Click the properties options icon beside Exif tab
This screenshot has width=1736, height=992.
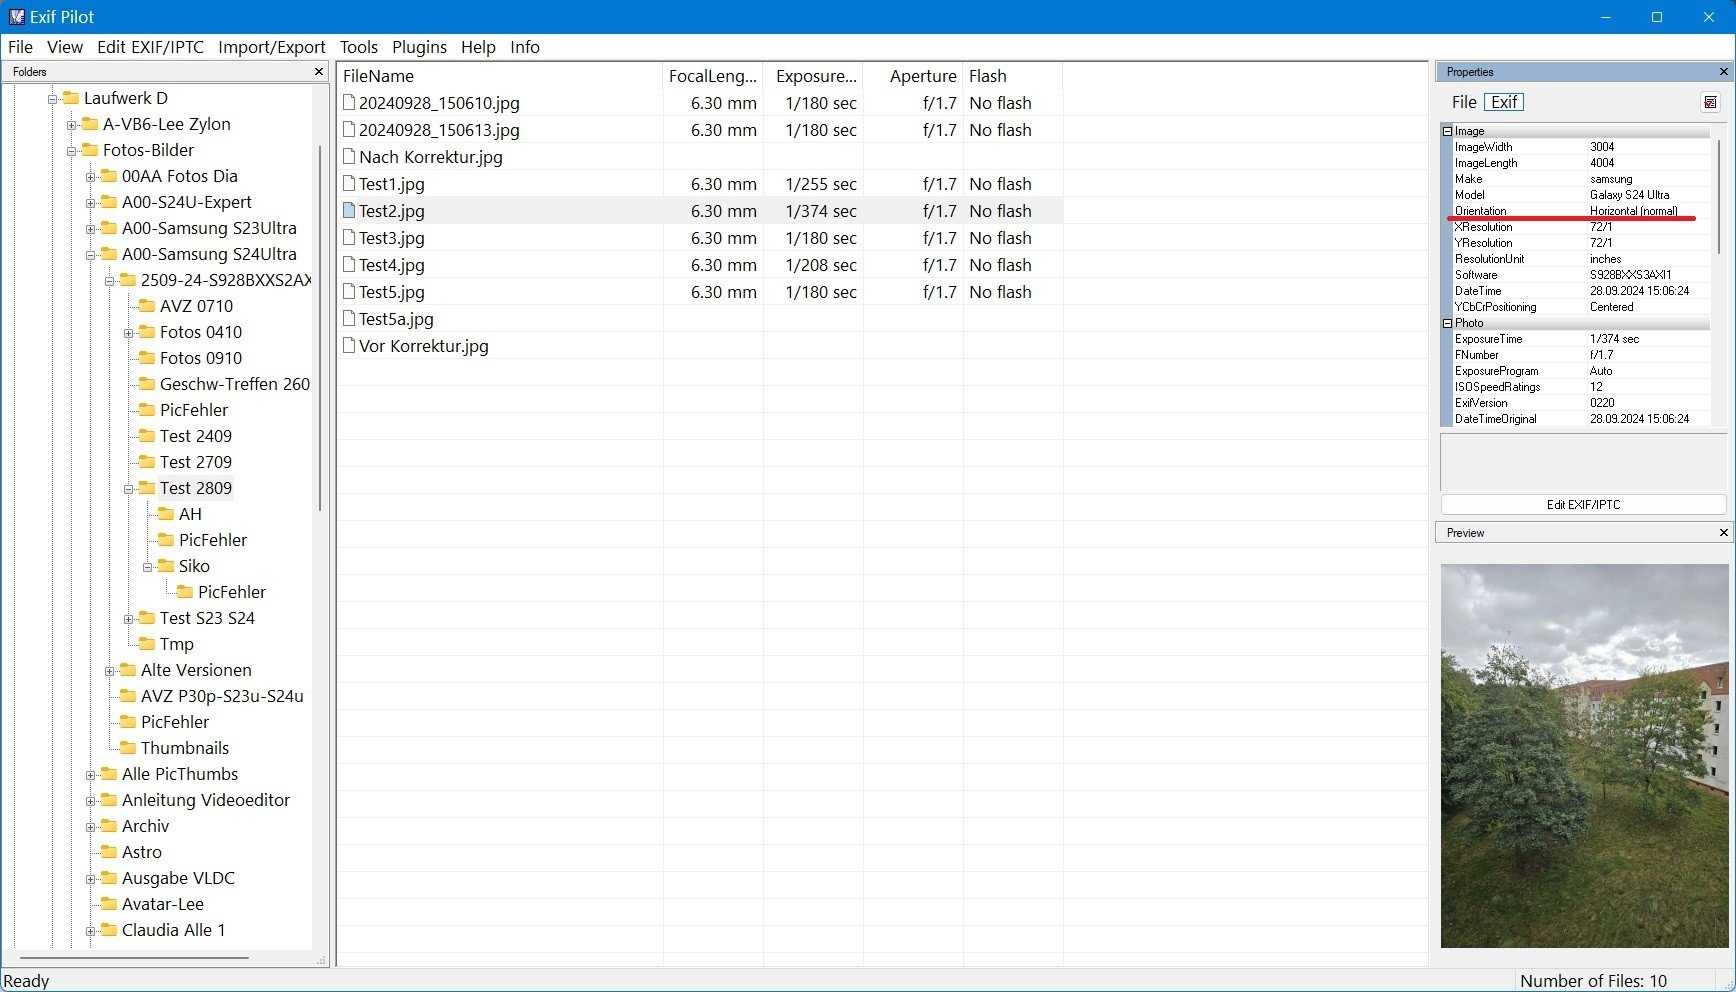point(1710,102)
